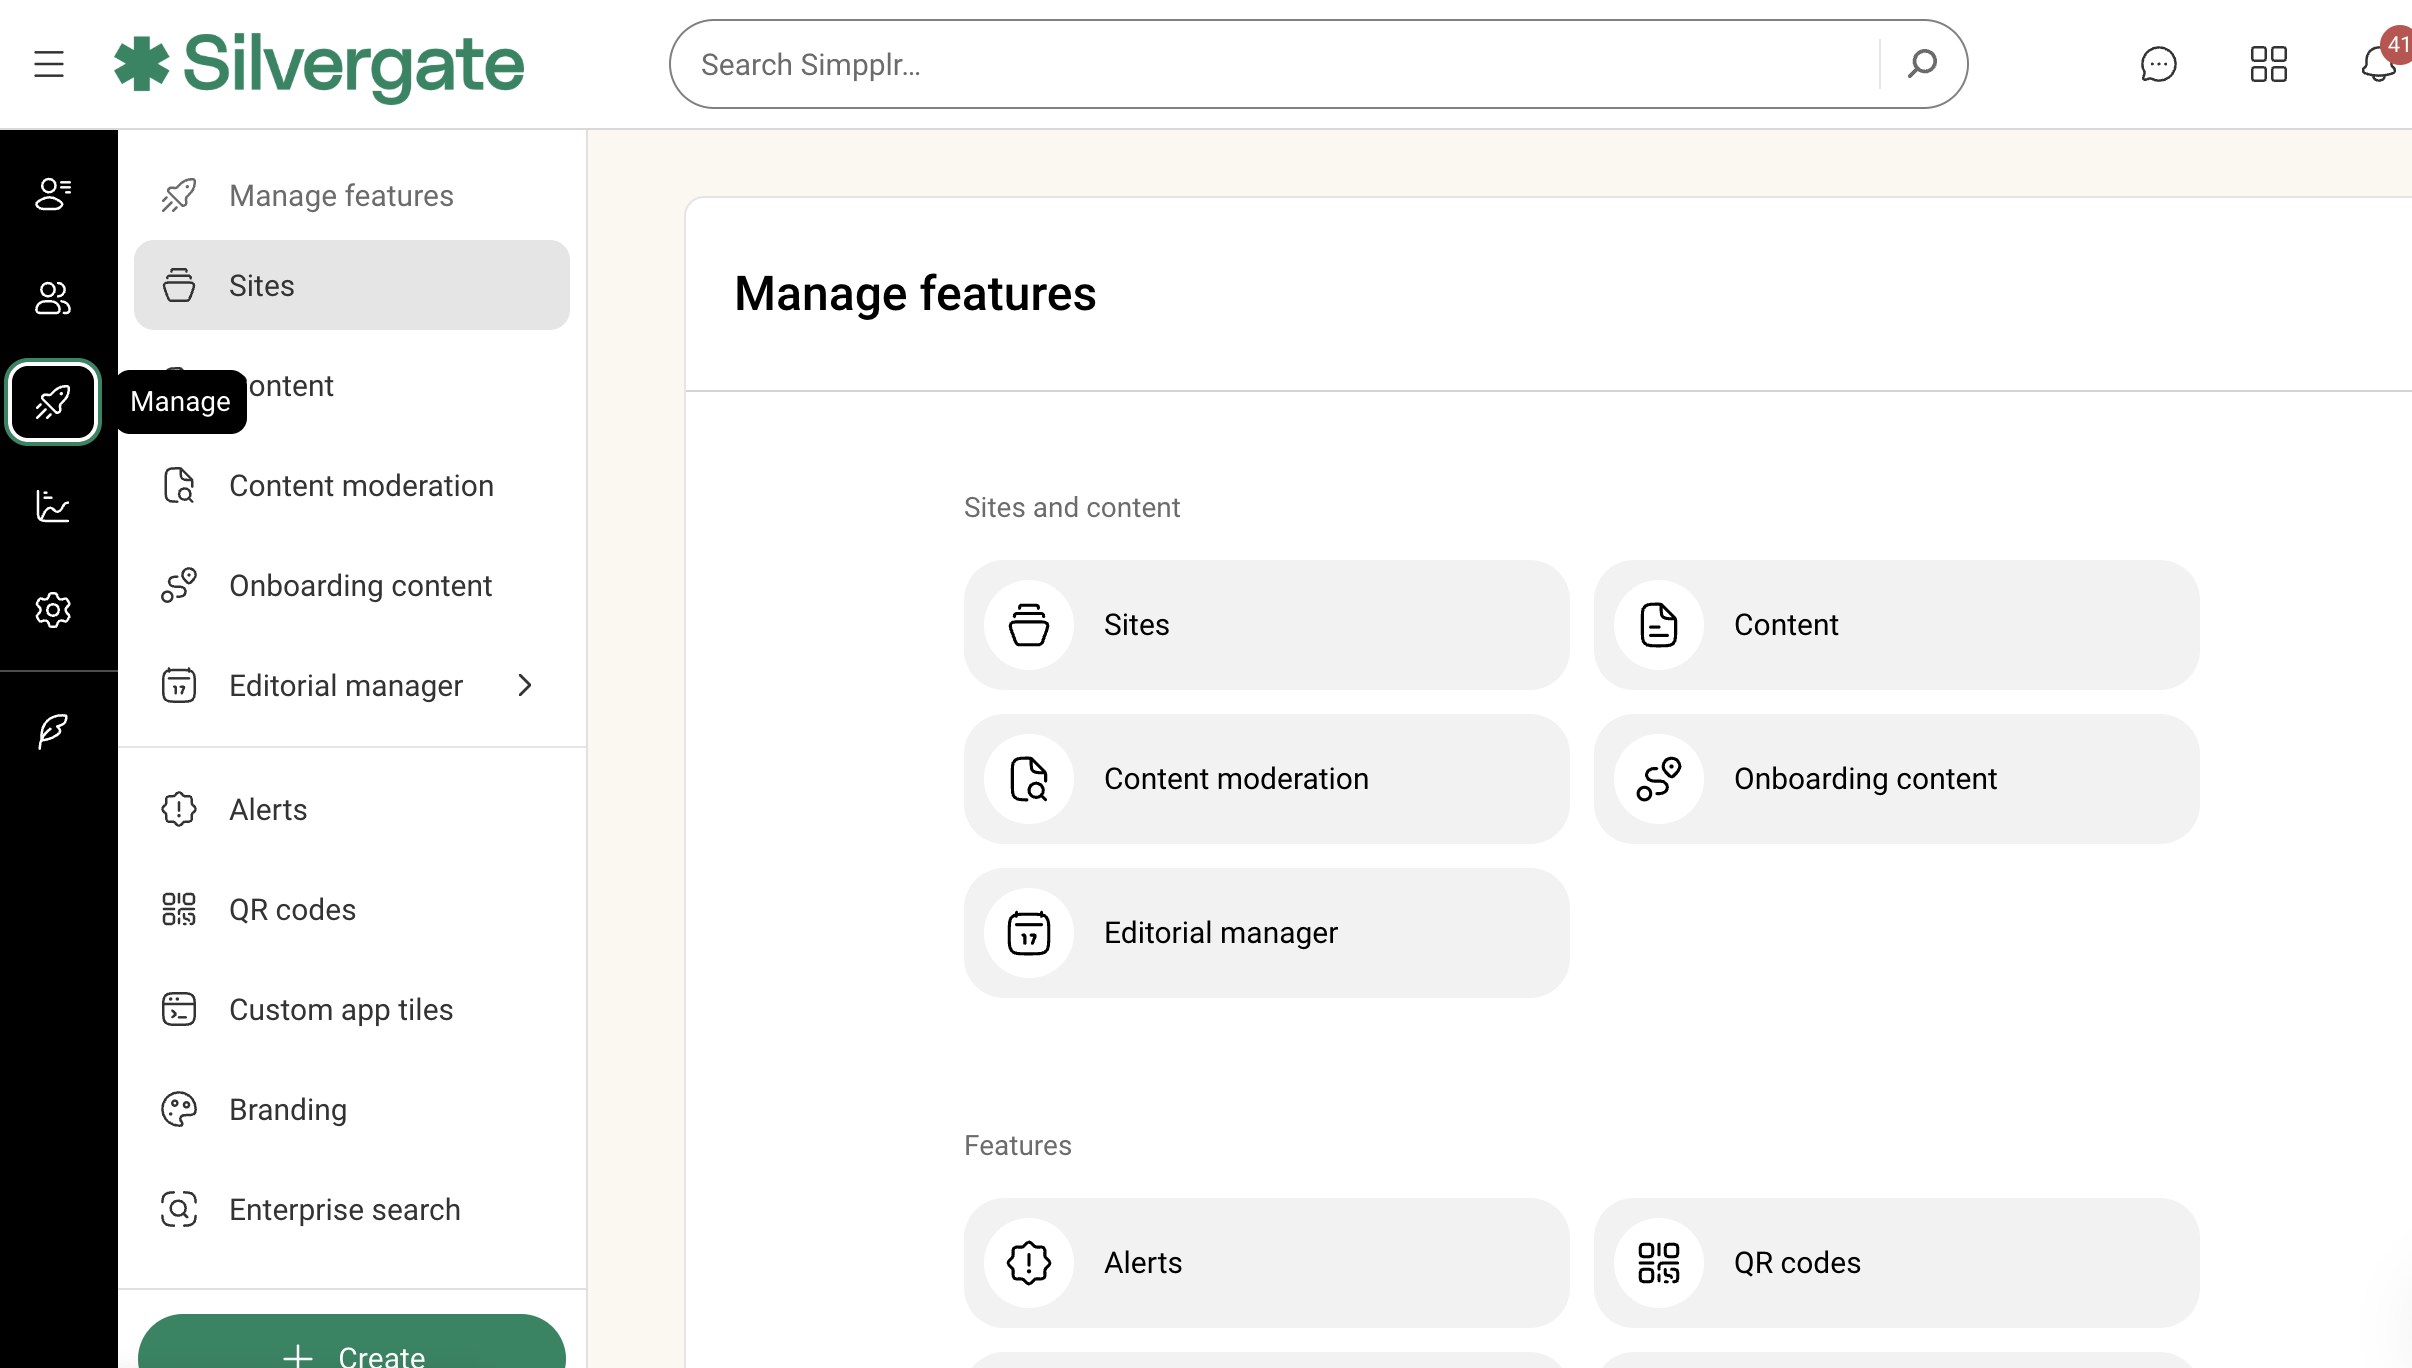Click the green Create button
The height and width of the screenshot is (1368, 2412).
pos(352,1348)
